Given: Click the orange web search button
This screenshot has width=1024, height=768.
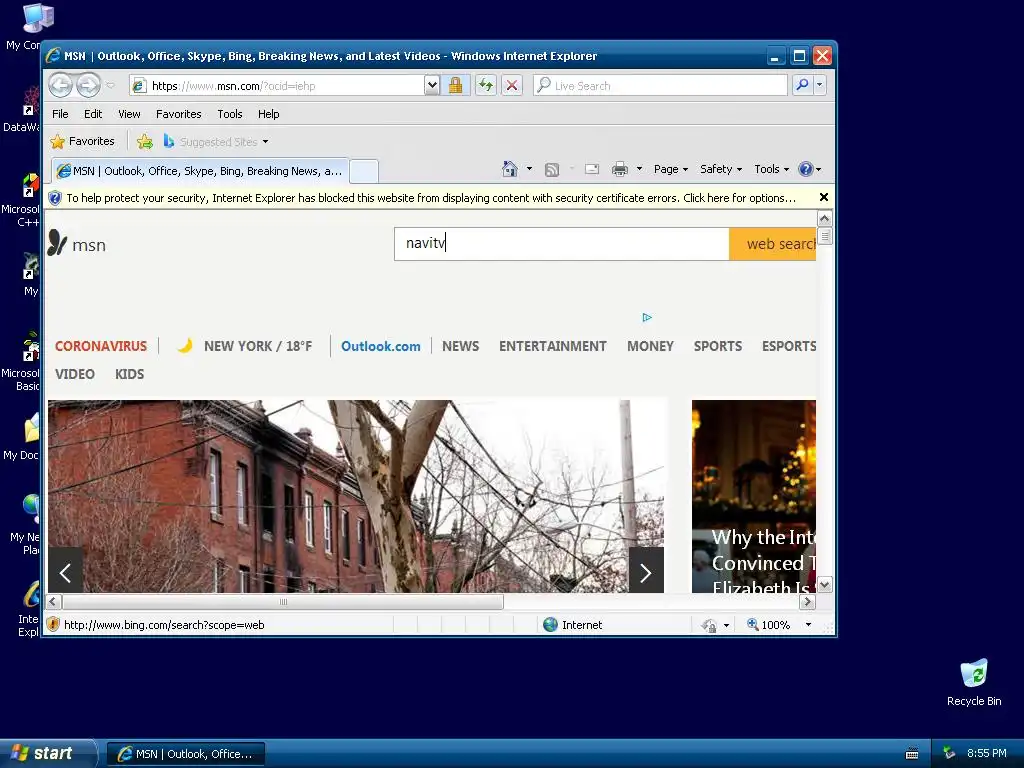Looking at the screenshot, I should coord(773,244).
